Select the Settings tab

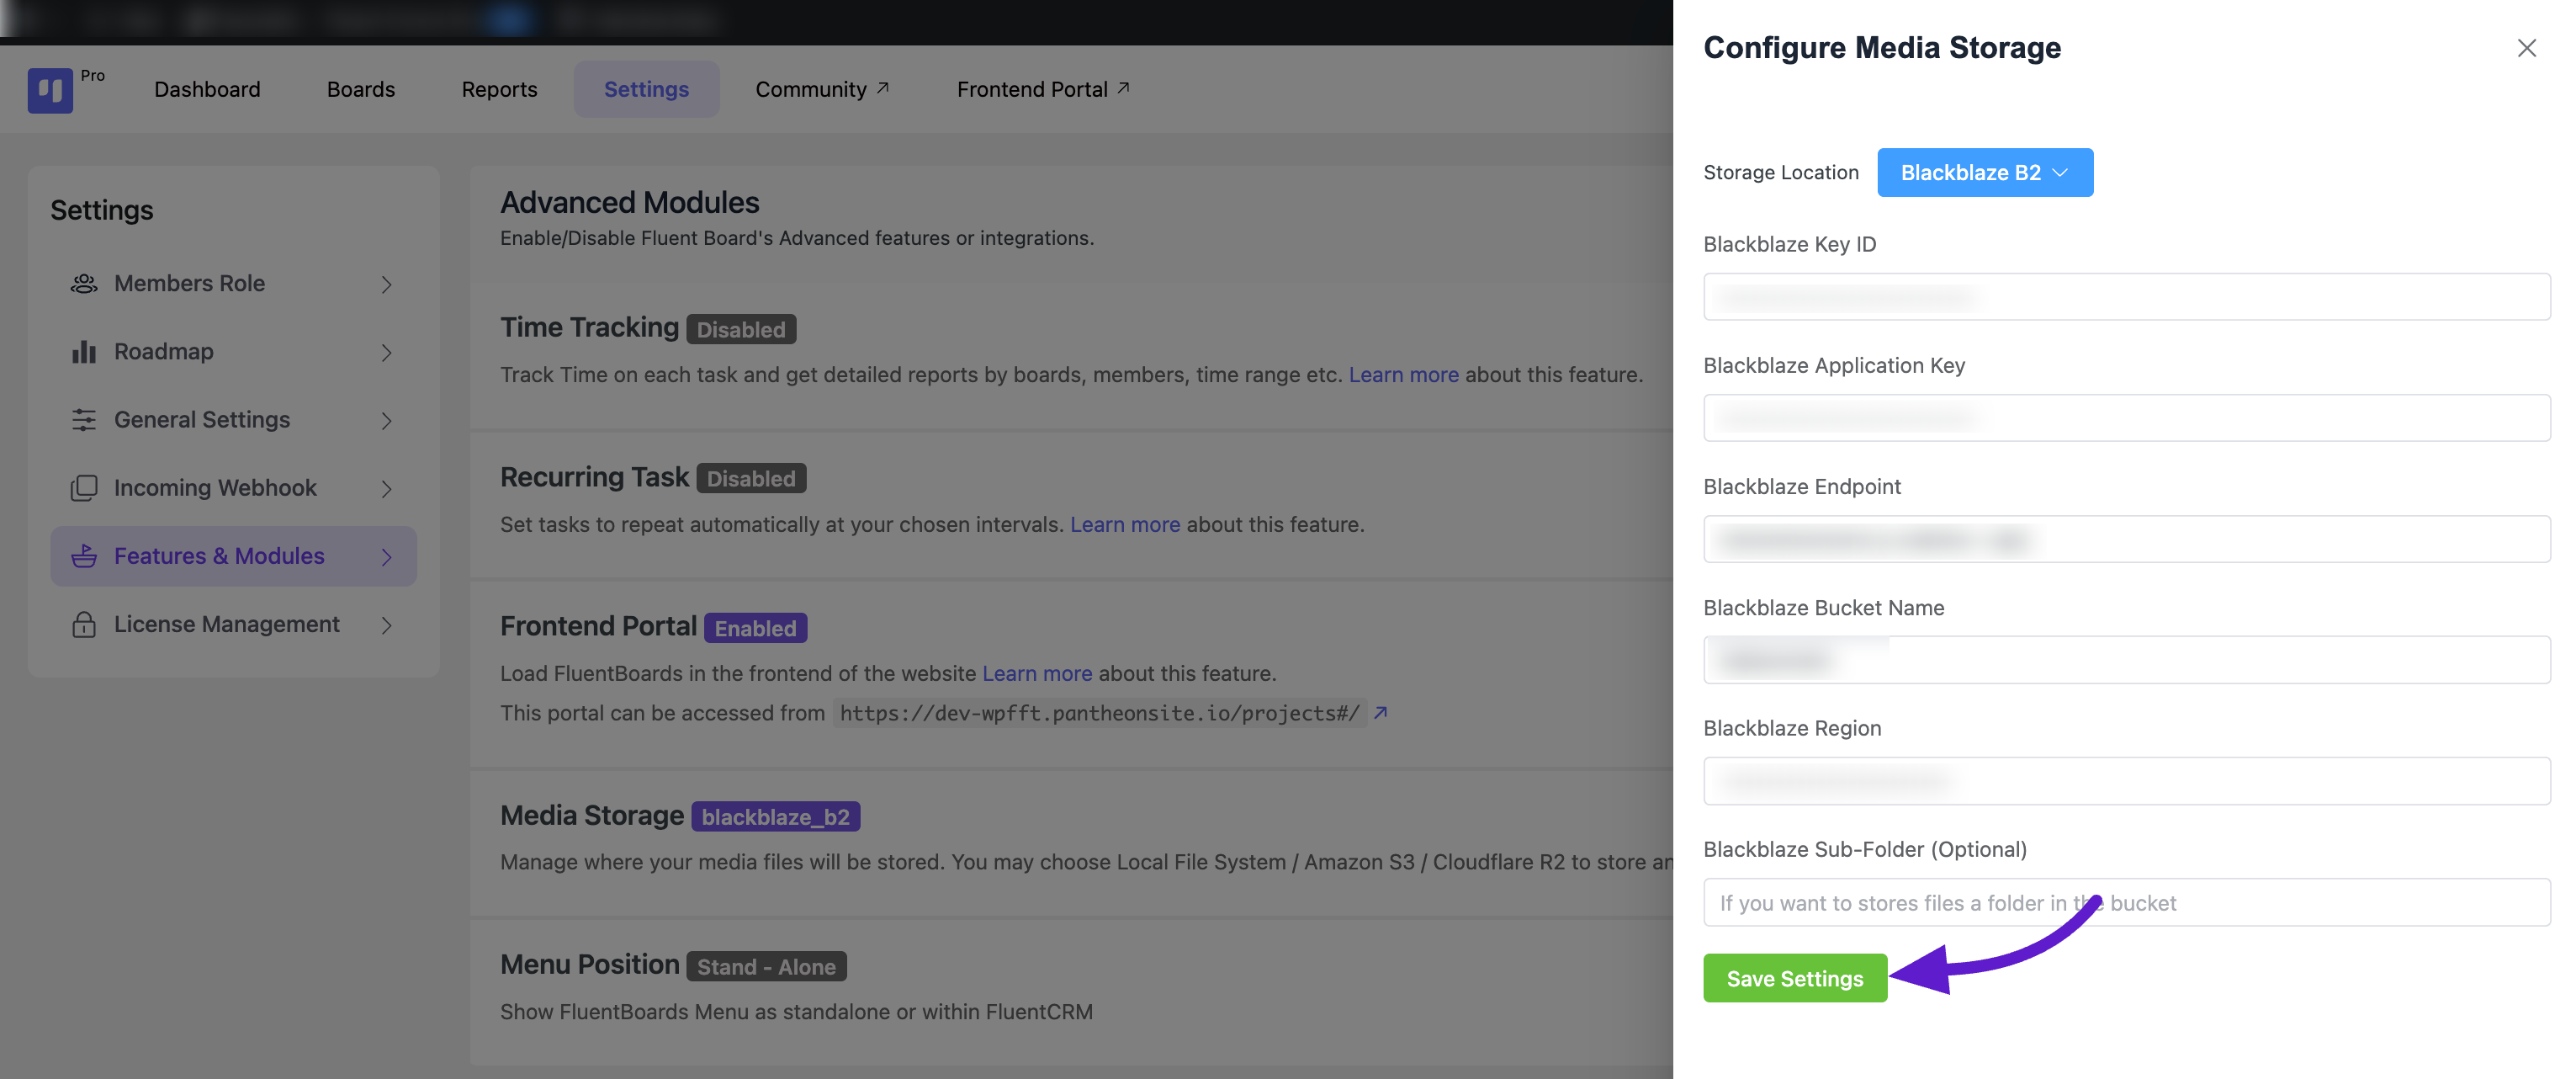pos(646,89)
